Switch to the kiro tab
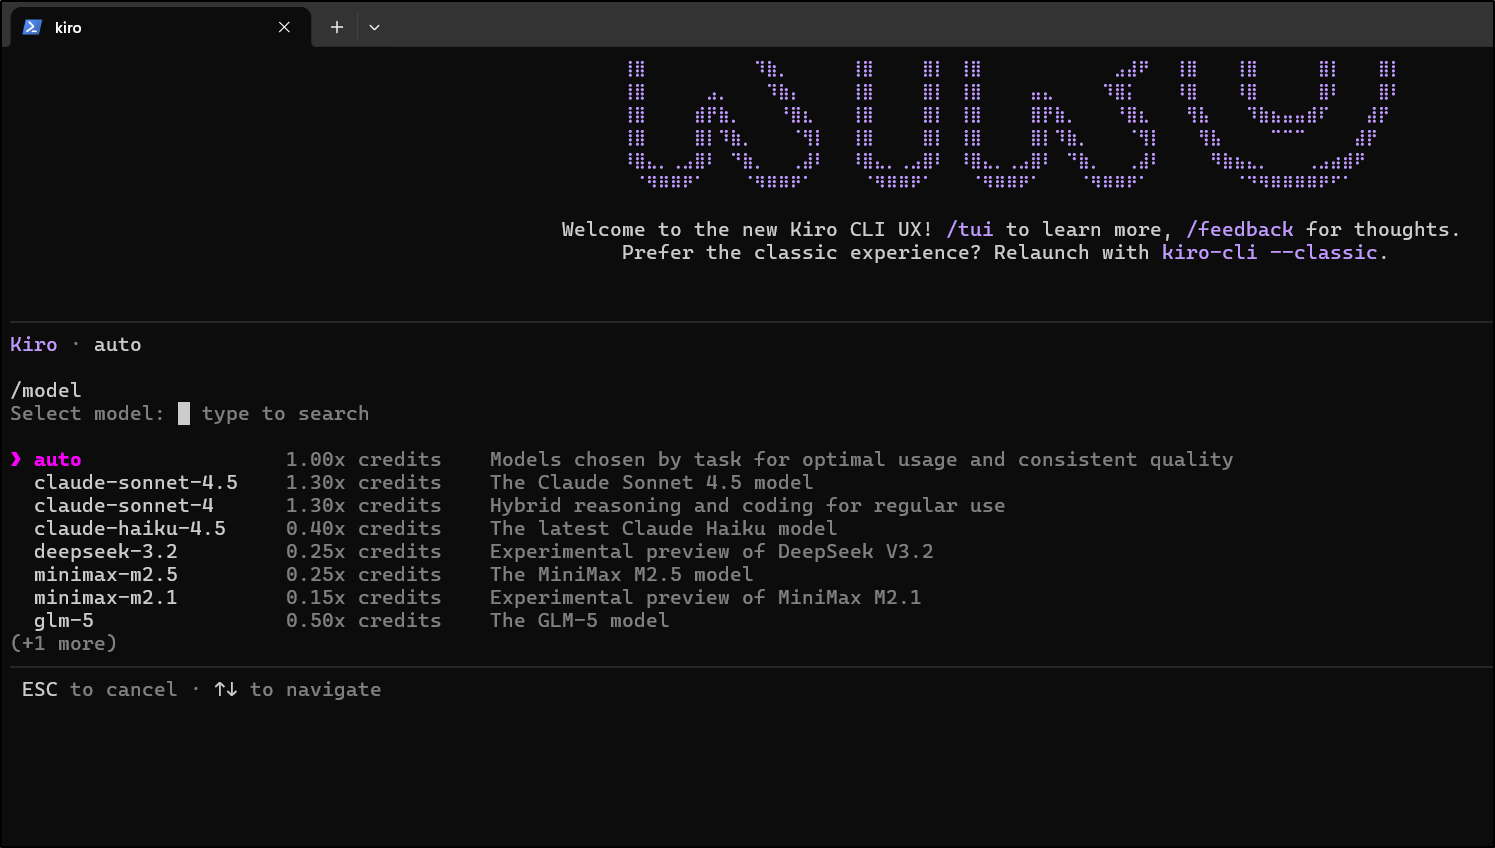This screenshot has width=1495, height=848. pyautogui.click(x=160, y=27)
